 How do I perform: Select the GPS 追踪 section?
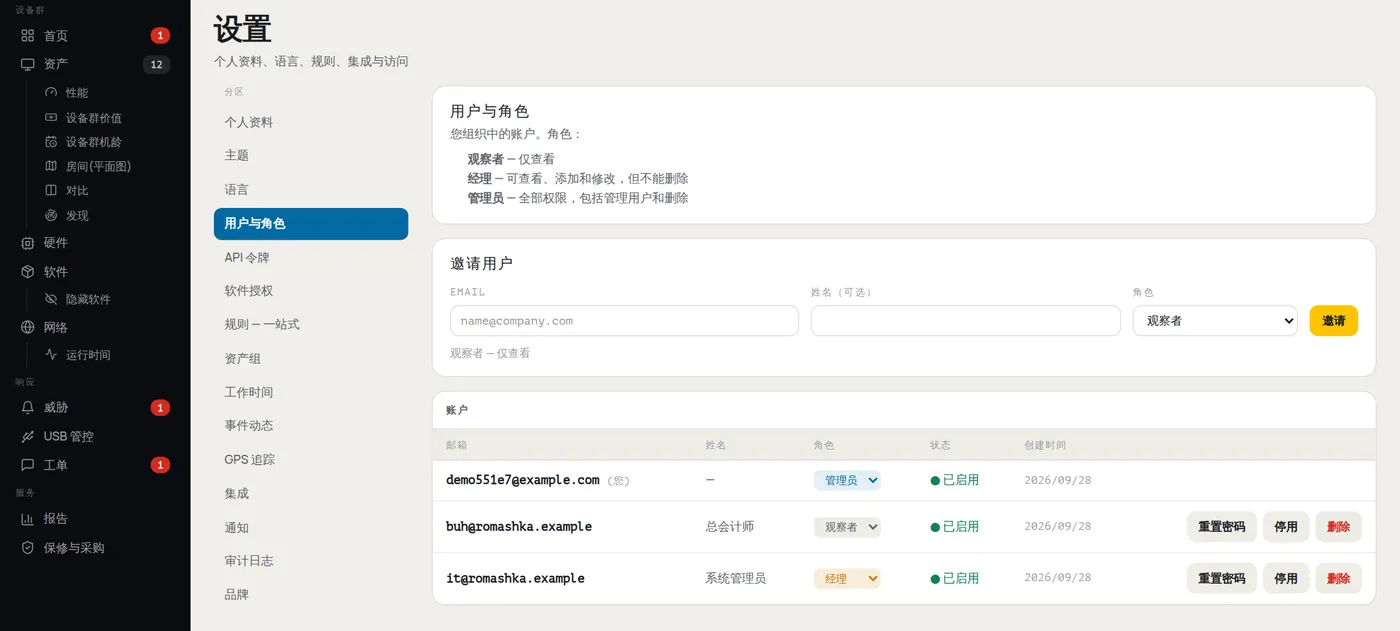311,460
